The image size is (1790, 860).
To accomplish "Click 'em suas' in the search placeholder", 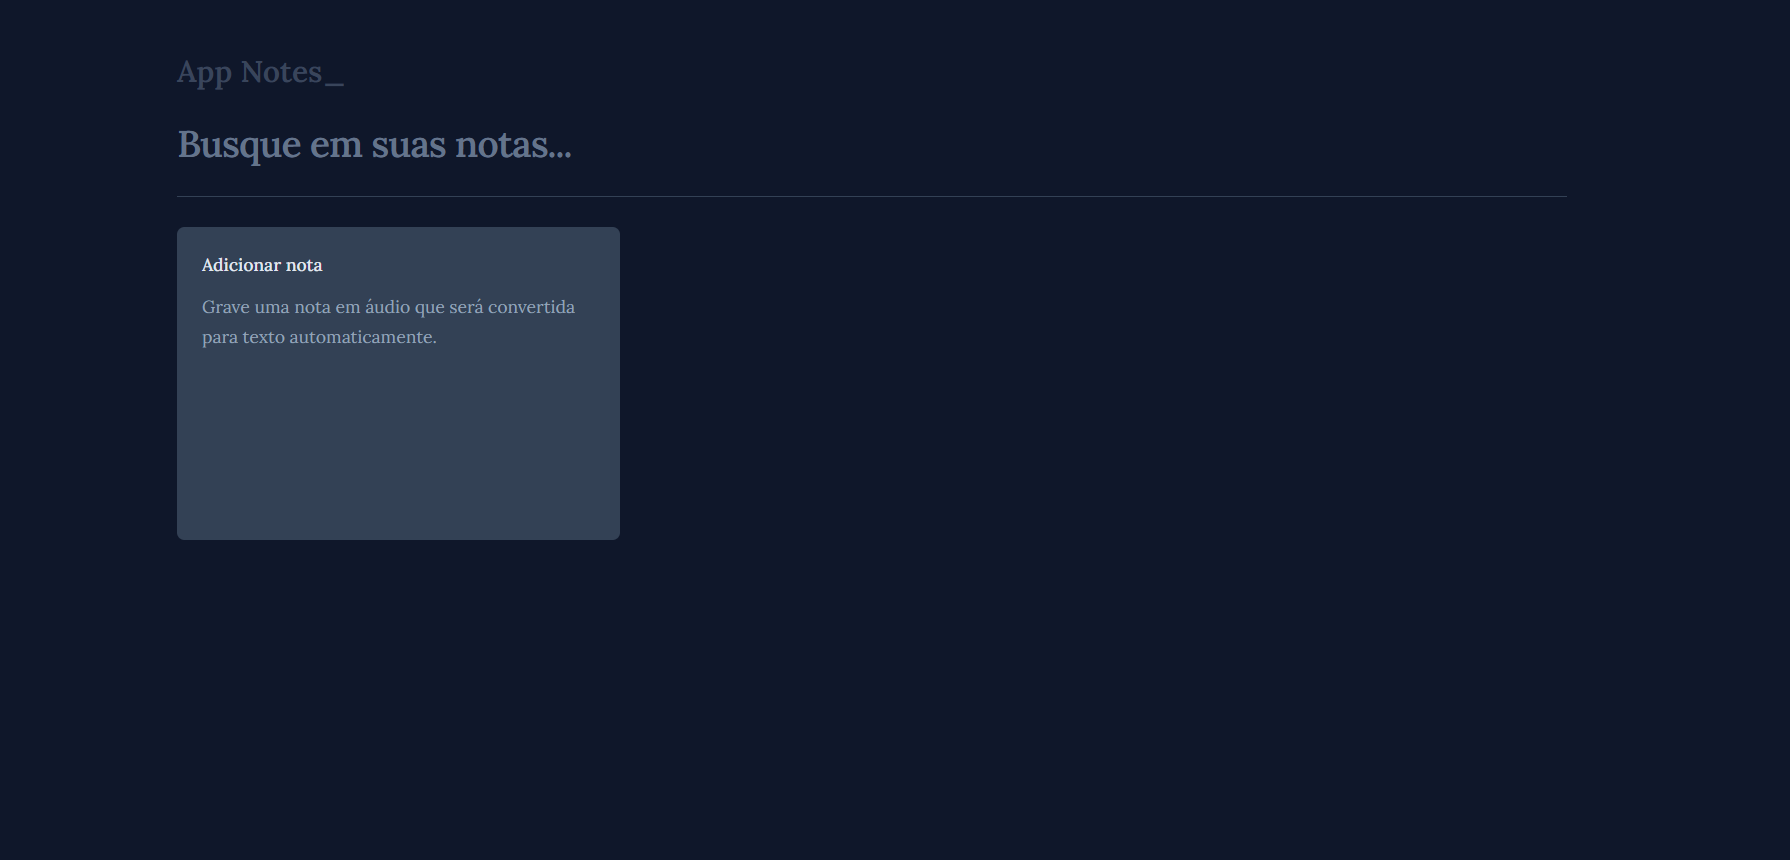I will (378, 146).
